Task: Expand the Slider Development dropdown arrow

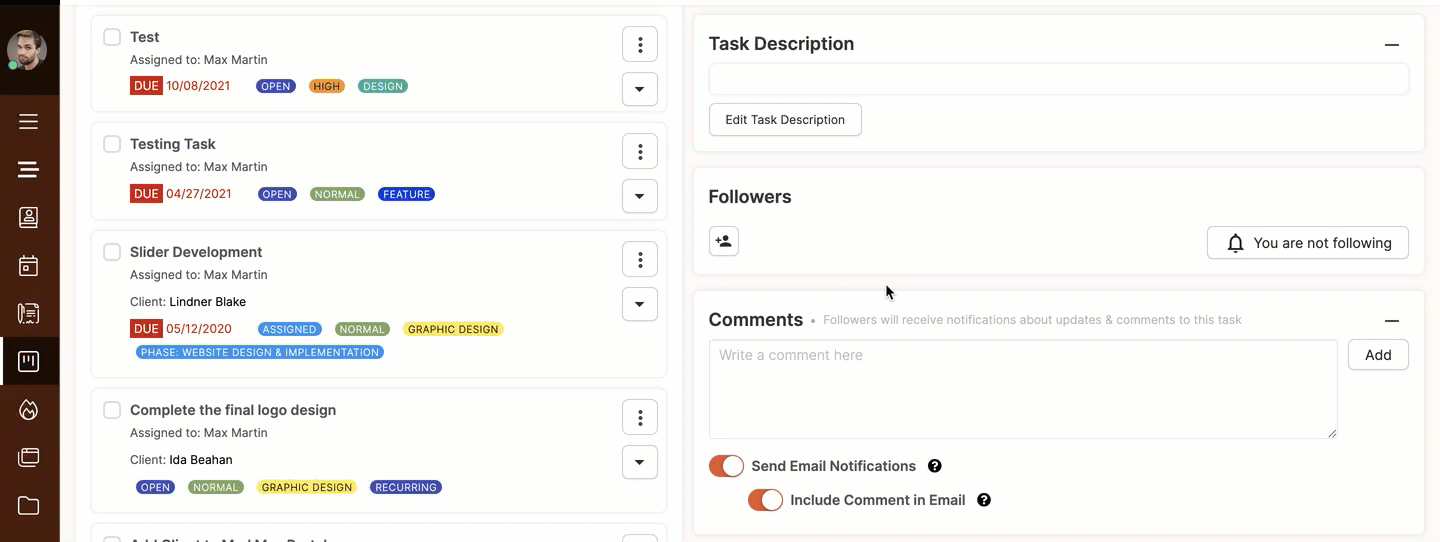Action: (640, 304)
